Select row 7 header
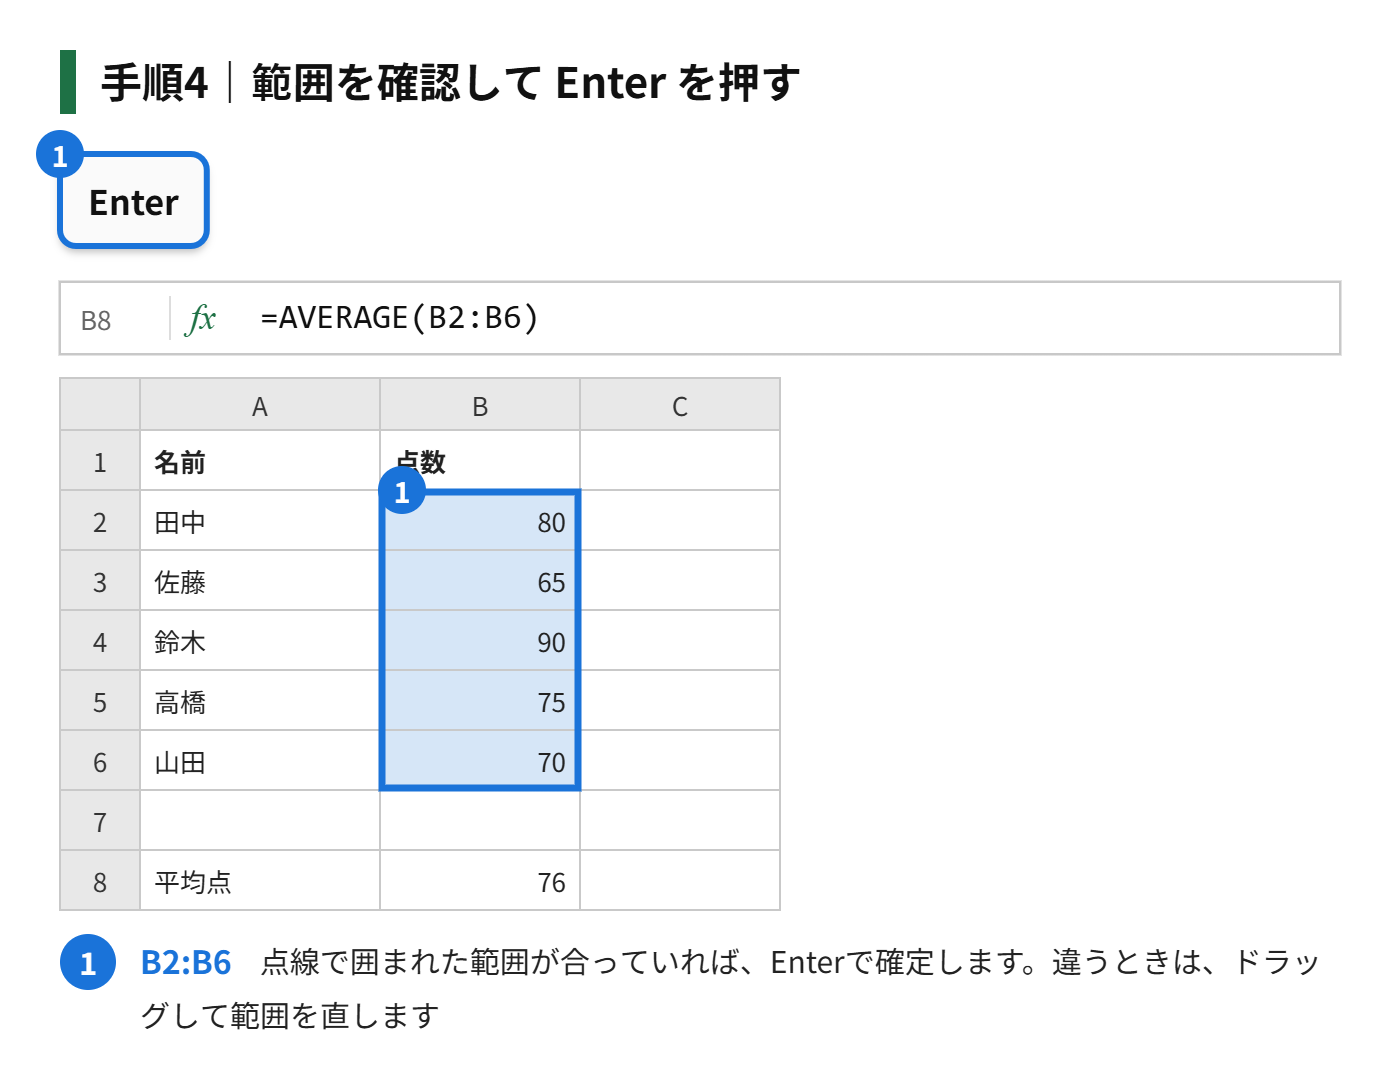This screenshot has height=1092, width=1400. click(100, 821)
